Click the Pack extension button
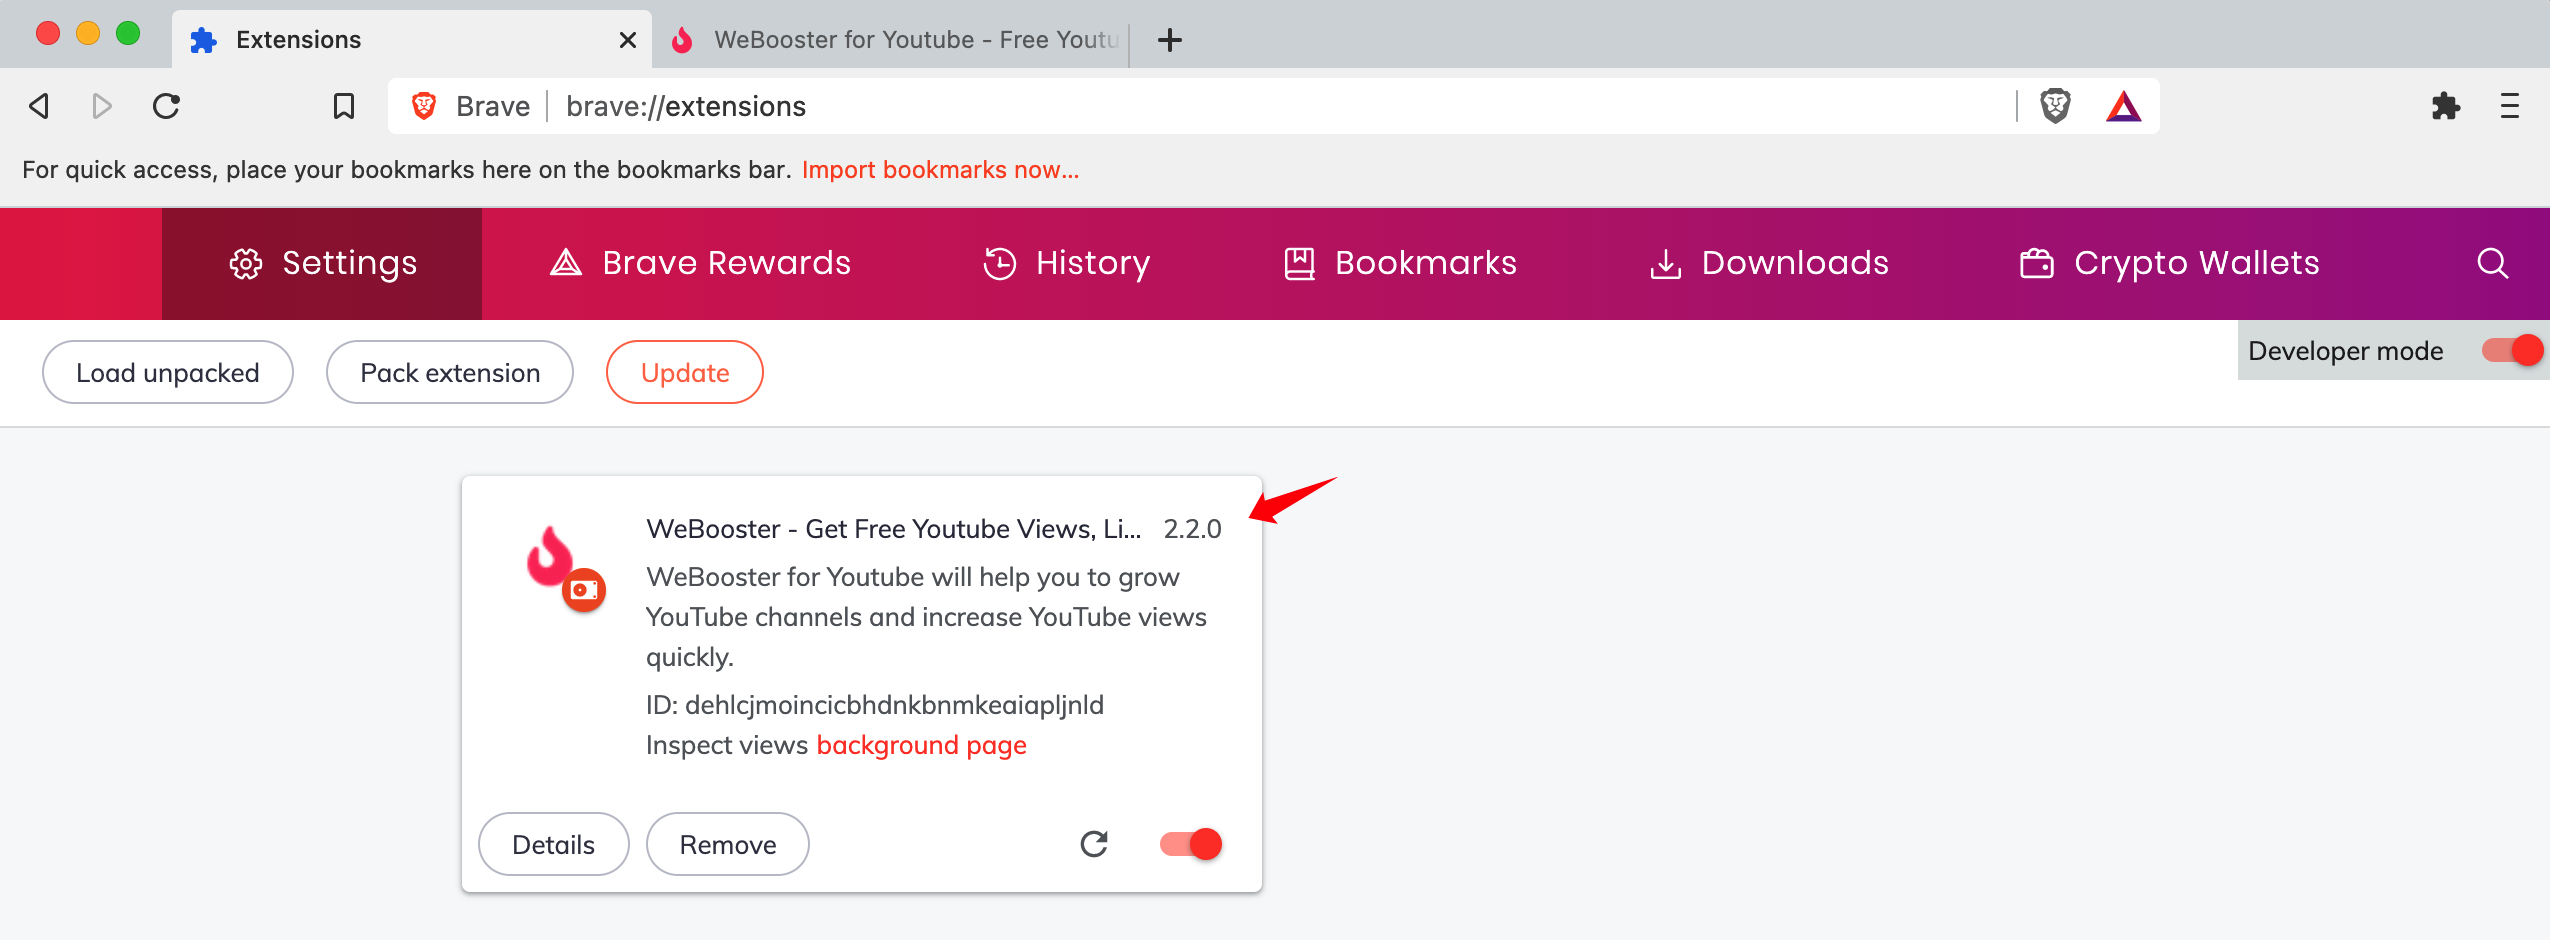 [450, 372]
